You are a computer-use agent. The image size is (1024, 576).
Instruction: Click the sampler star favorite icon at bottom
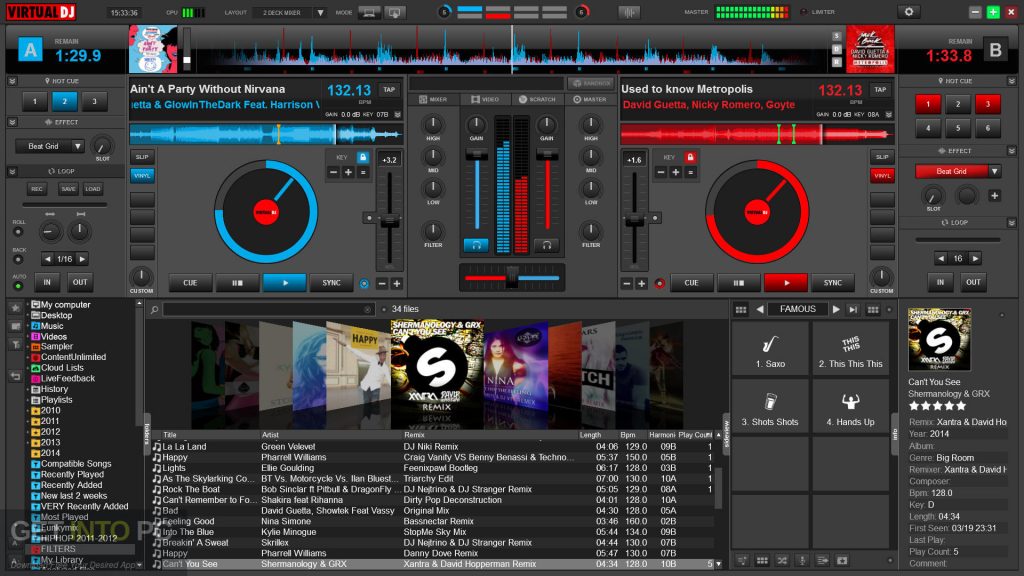[x=842, y=560]
